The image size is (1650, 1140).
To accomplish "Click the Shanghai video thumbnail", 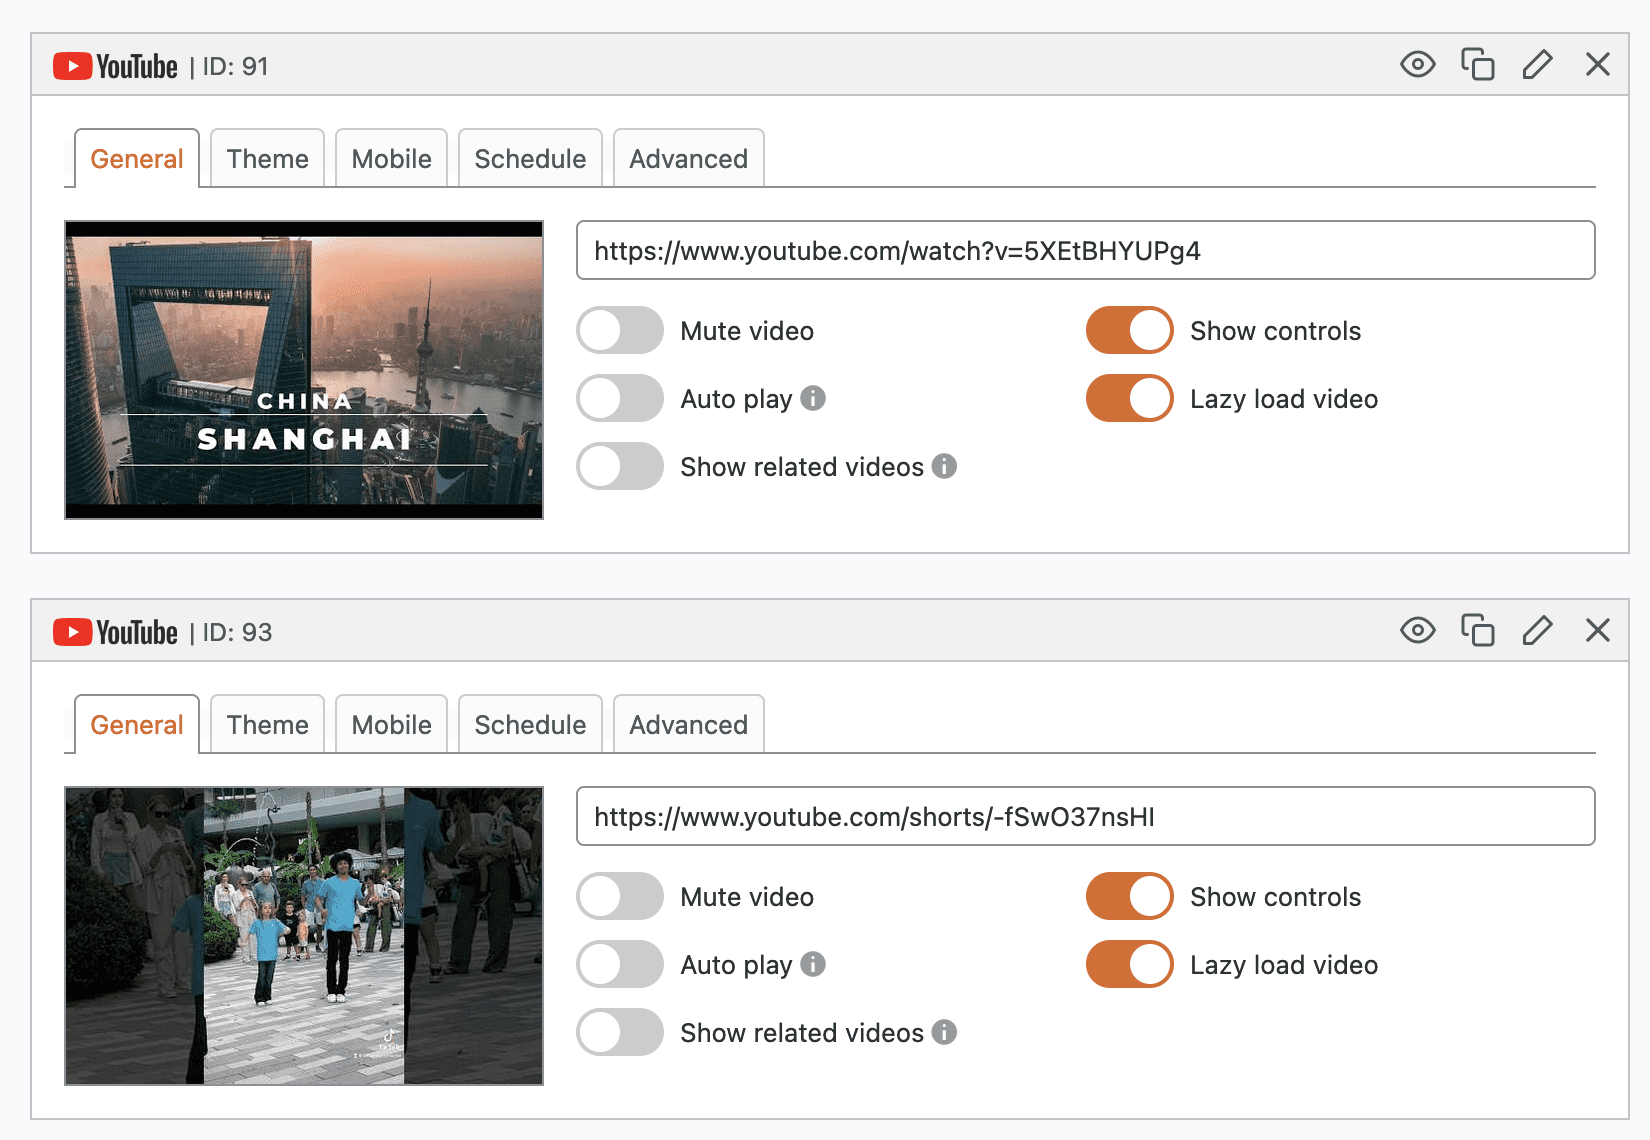I will point(304,370).
